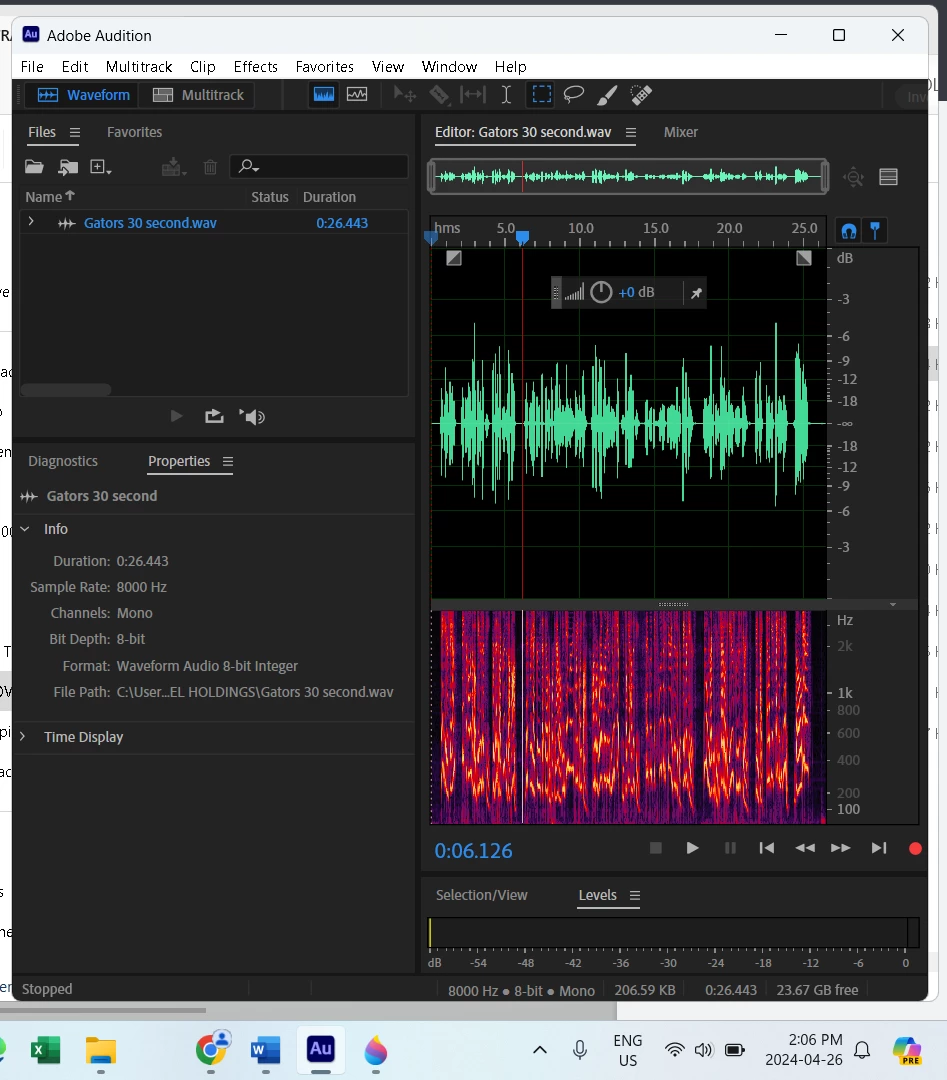The width and height of the screenshot is (947, 1080).
Task: Select the Time Selection tool
Action: pos(506,94)
